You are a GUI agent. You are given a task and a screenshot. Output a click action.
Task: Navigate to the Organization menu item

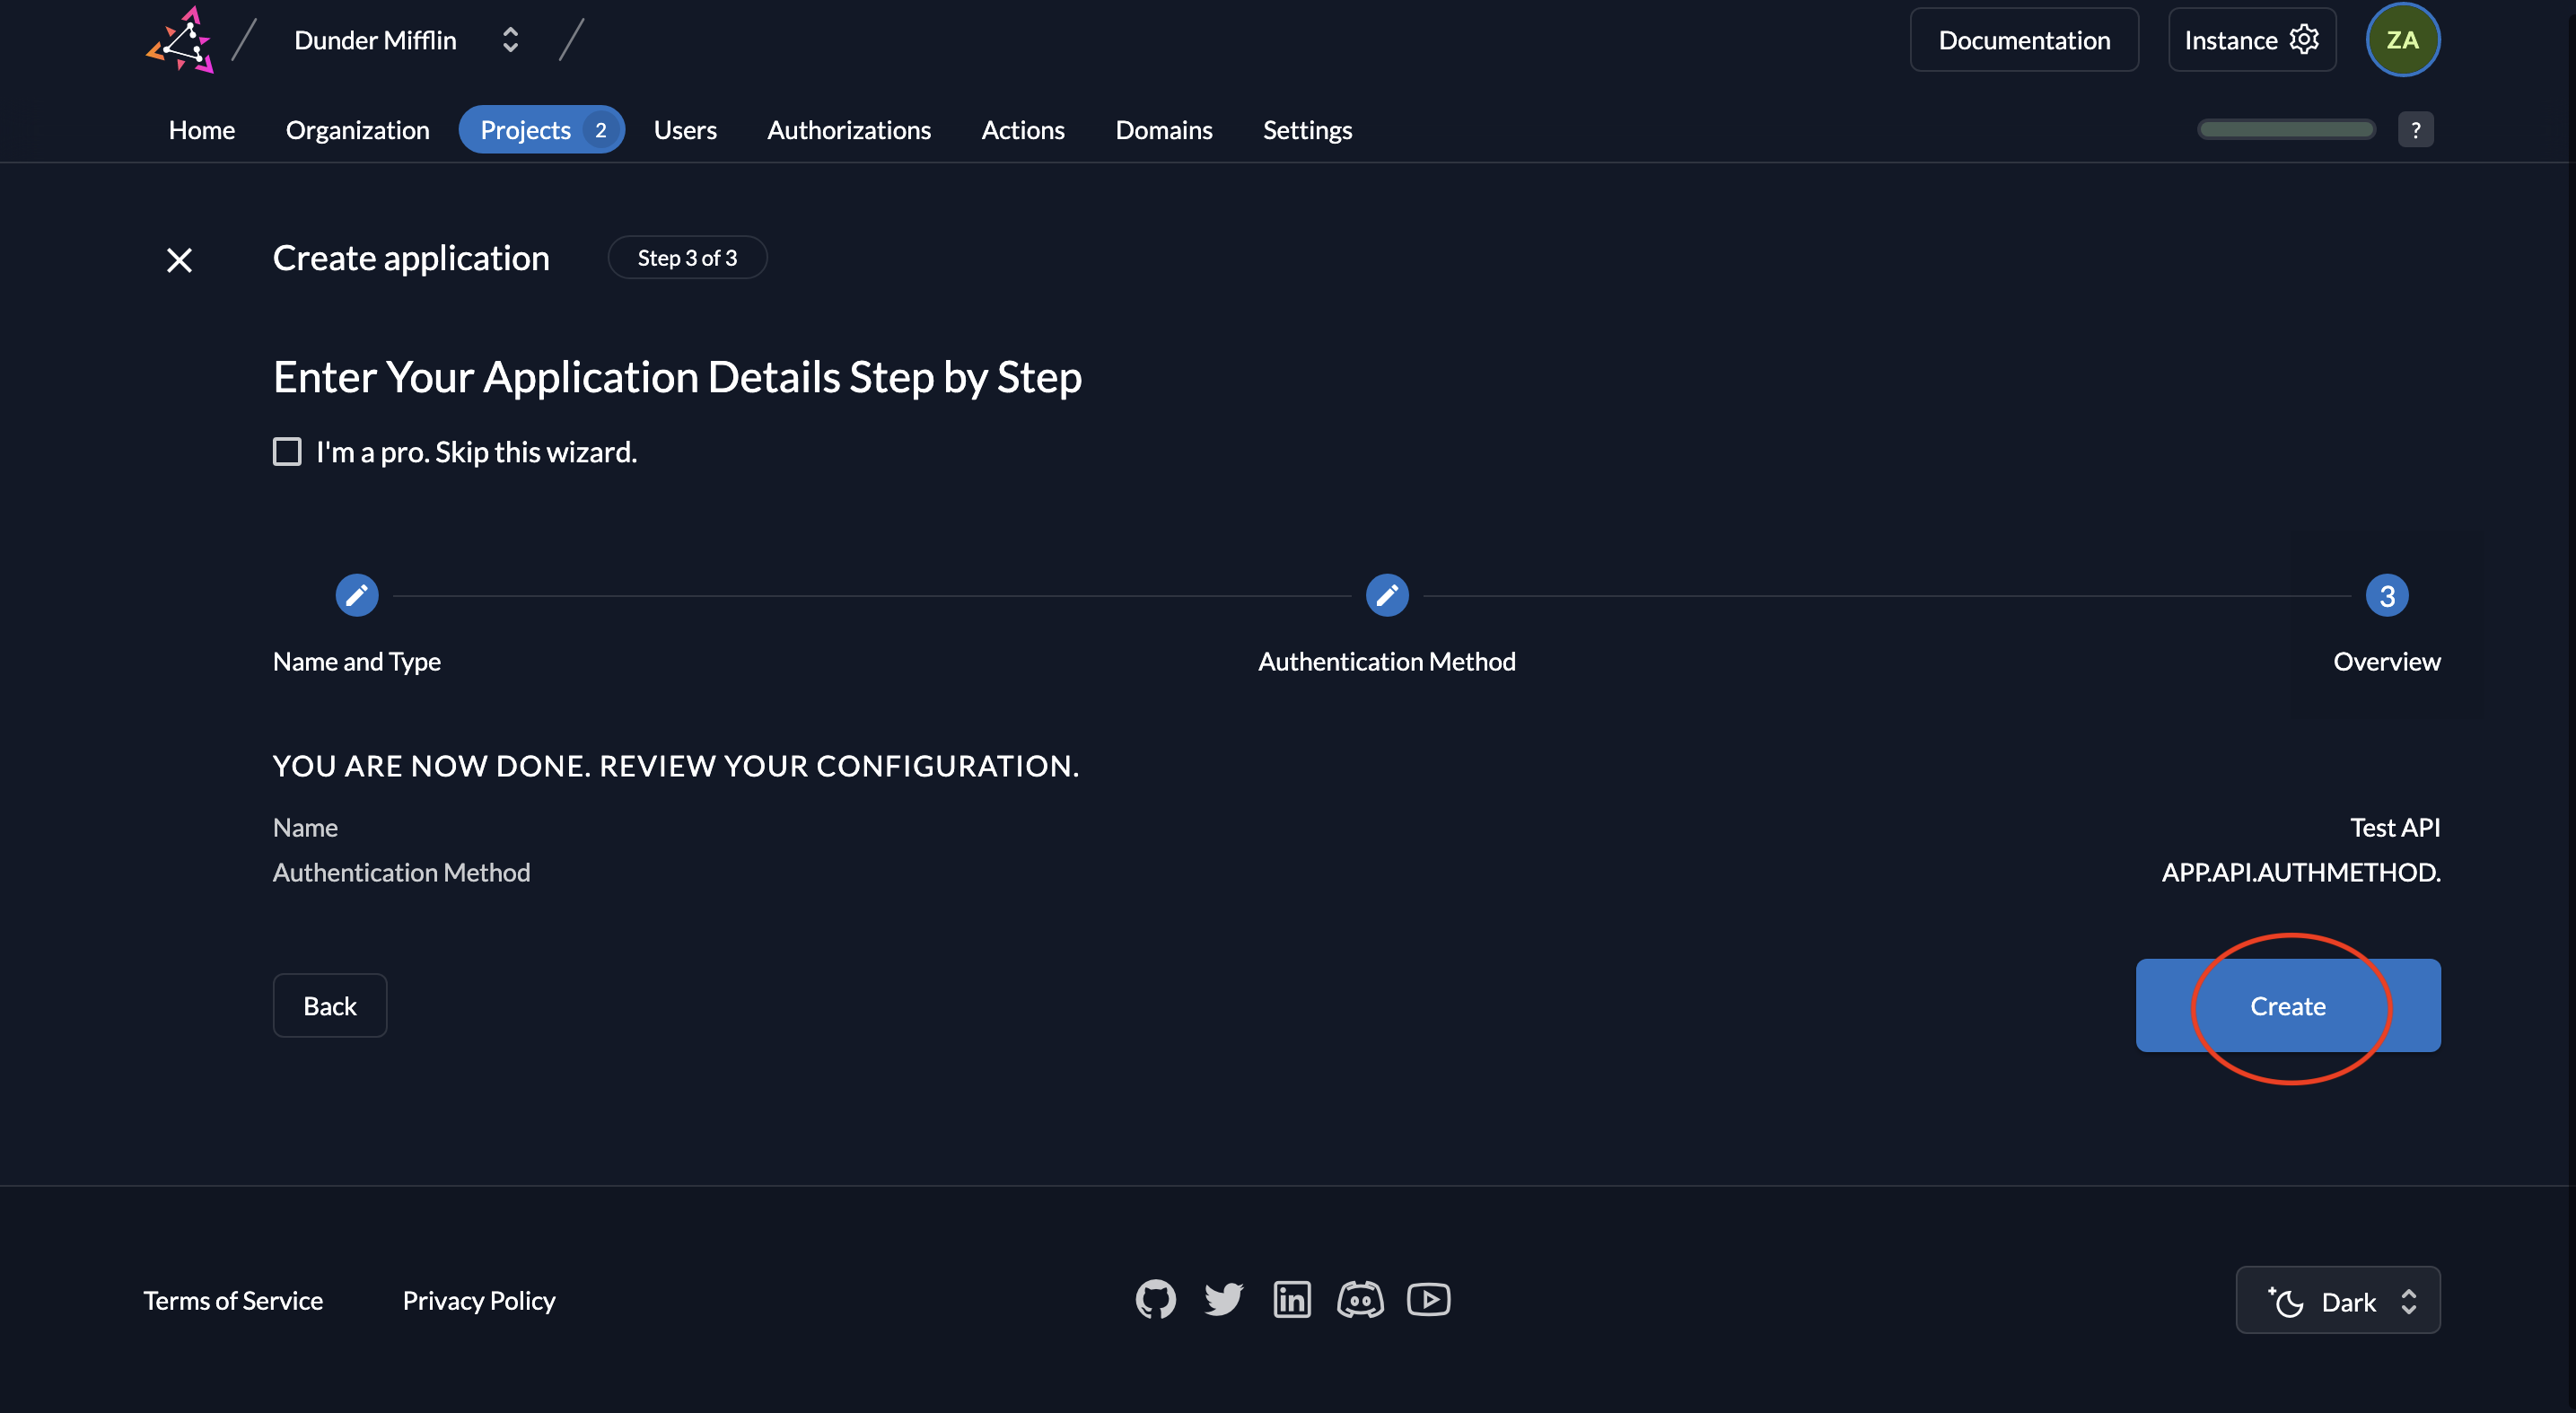(x=356, y=128)
